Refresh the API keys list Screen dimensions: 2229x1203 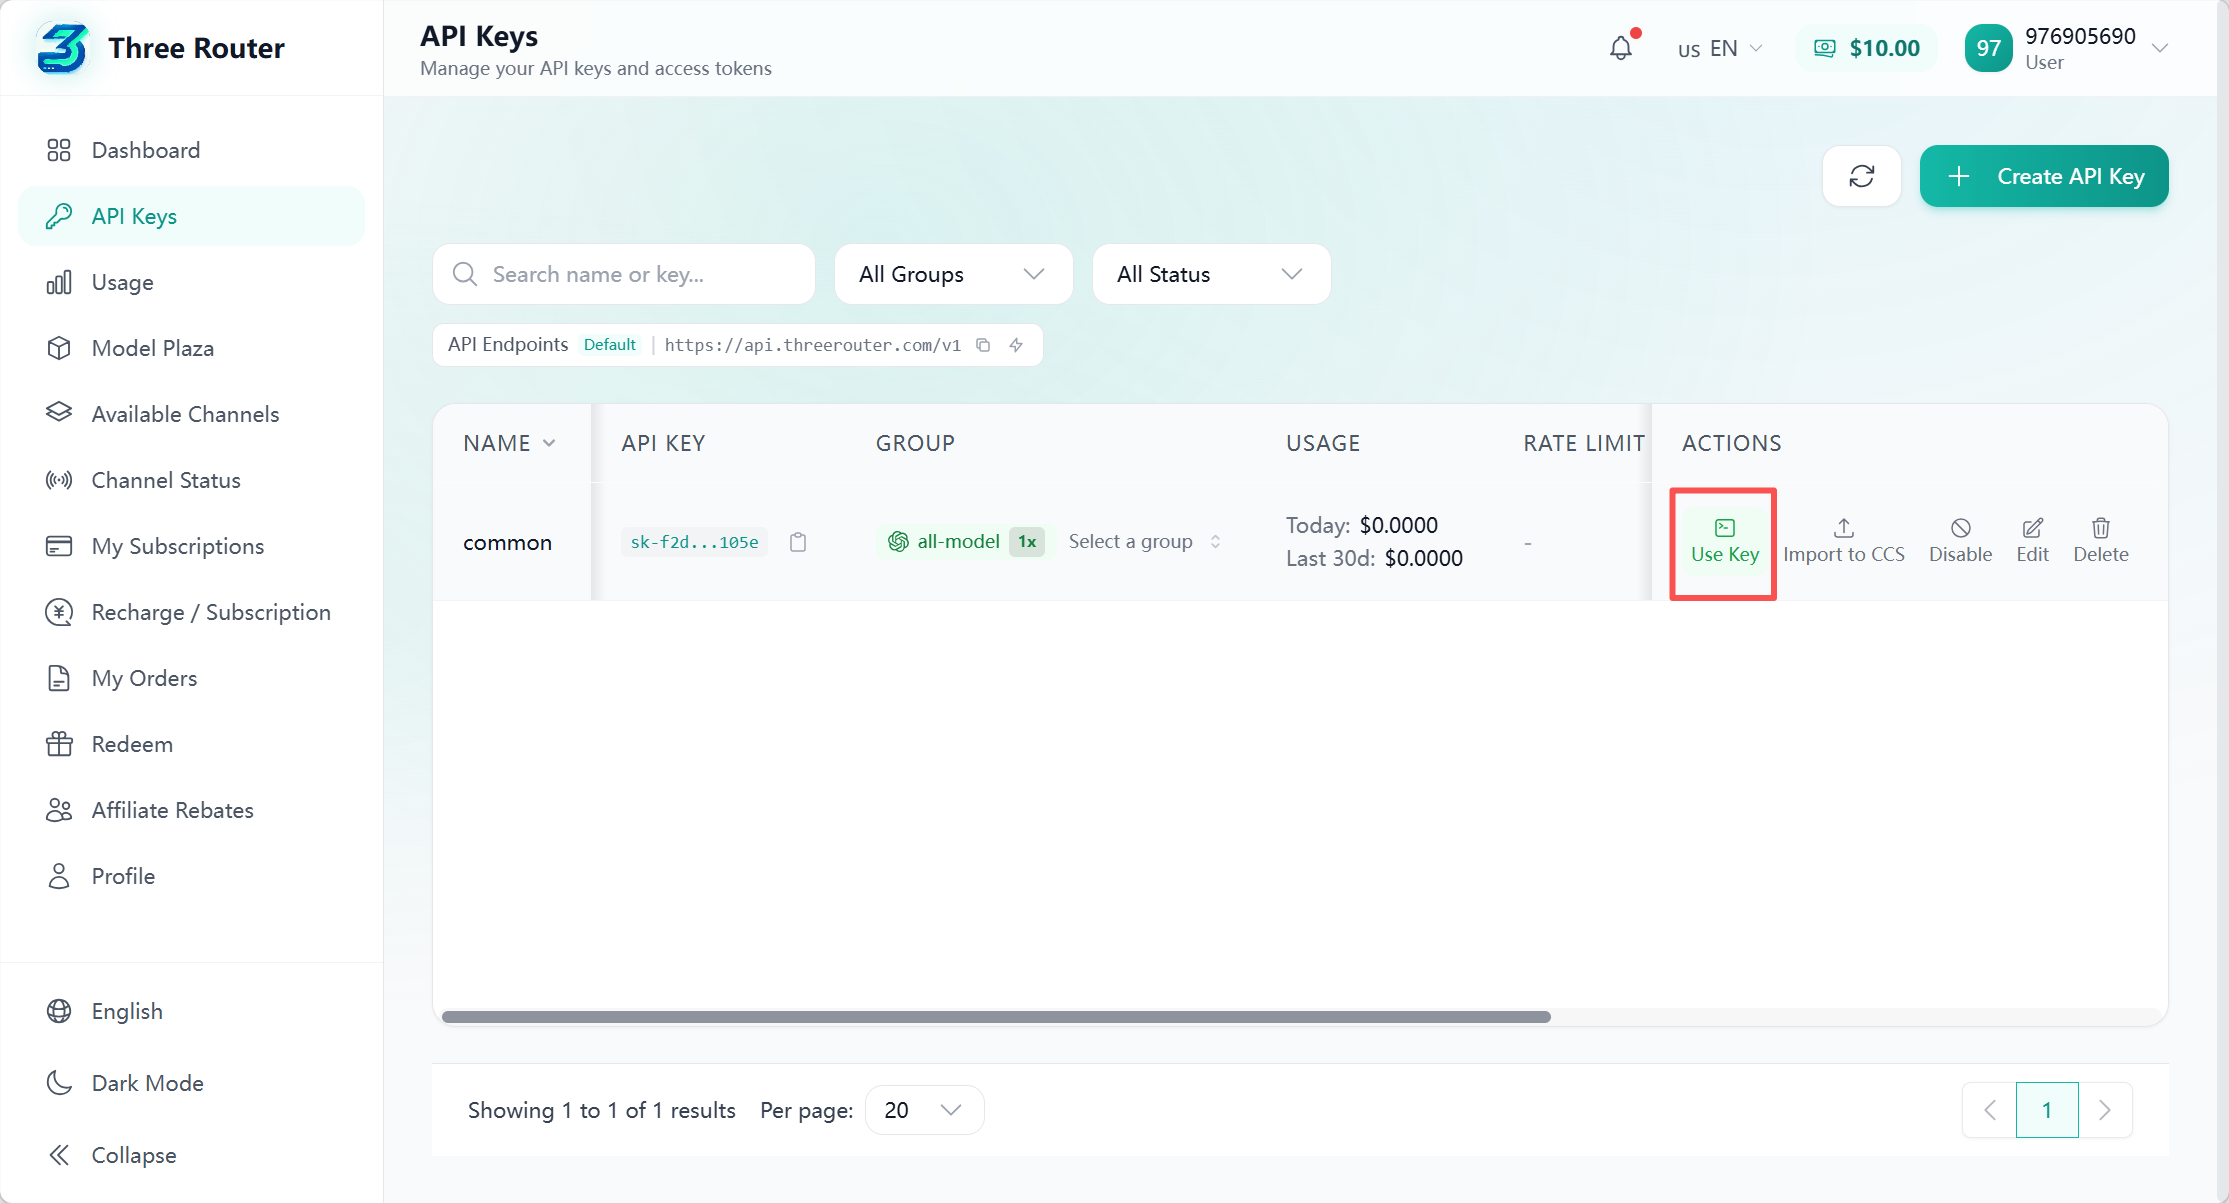[x=1861, y=176]
